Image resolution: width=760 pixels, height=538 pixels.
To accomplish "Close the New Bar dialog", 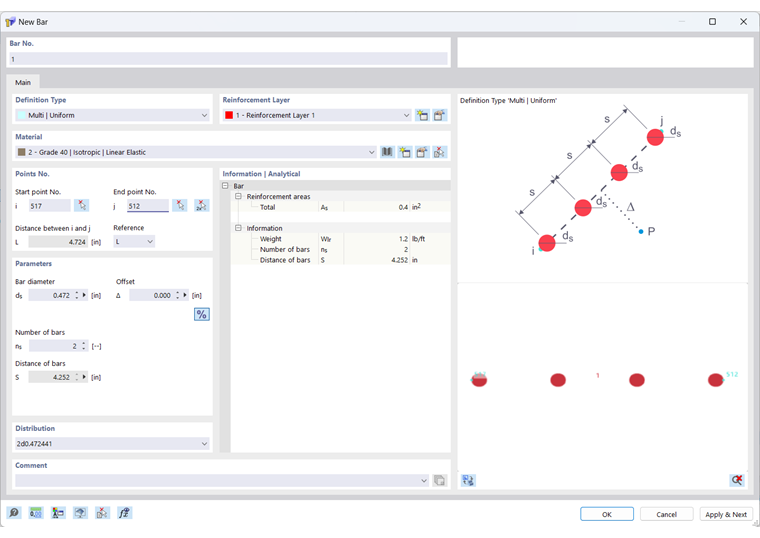I will (743, 22).
